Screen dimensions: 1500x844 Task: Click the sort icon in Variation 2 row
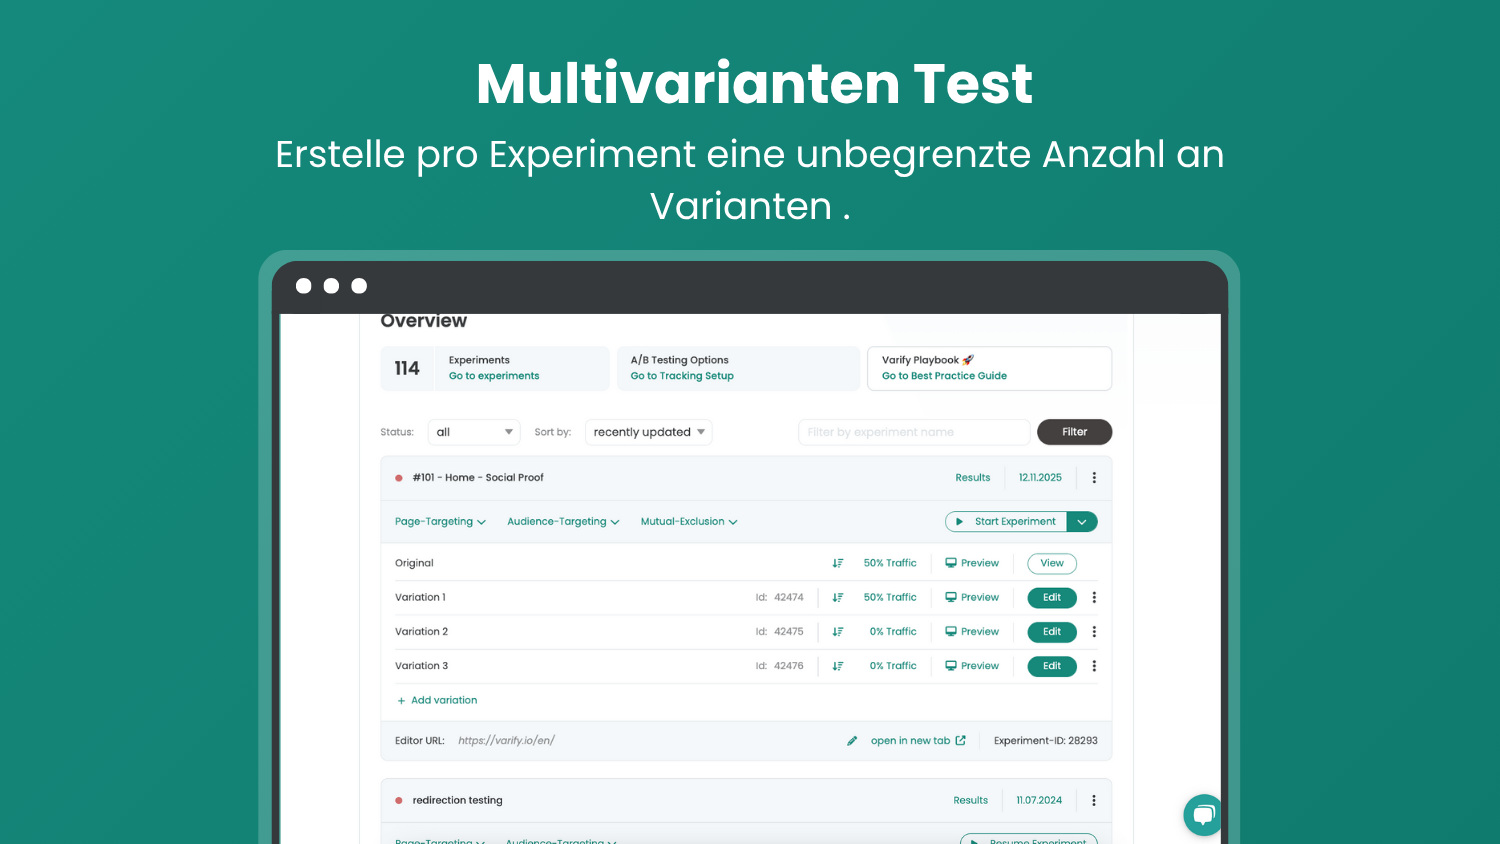[x=838, y=632]
